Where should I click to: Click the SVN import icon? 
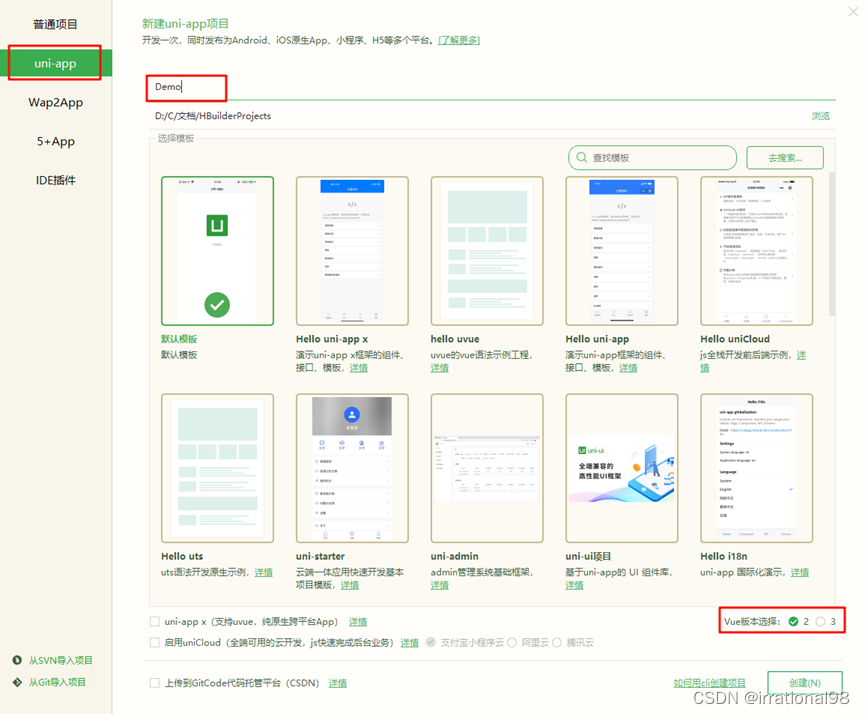17,660
